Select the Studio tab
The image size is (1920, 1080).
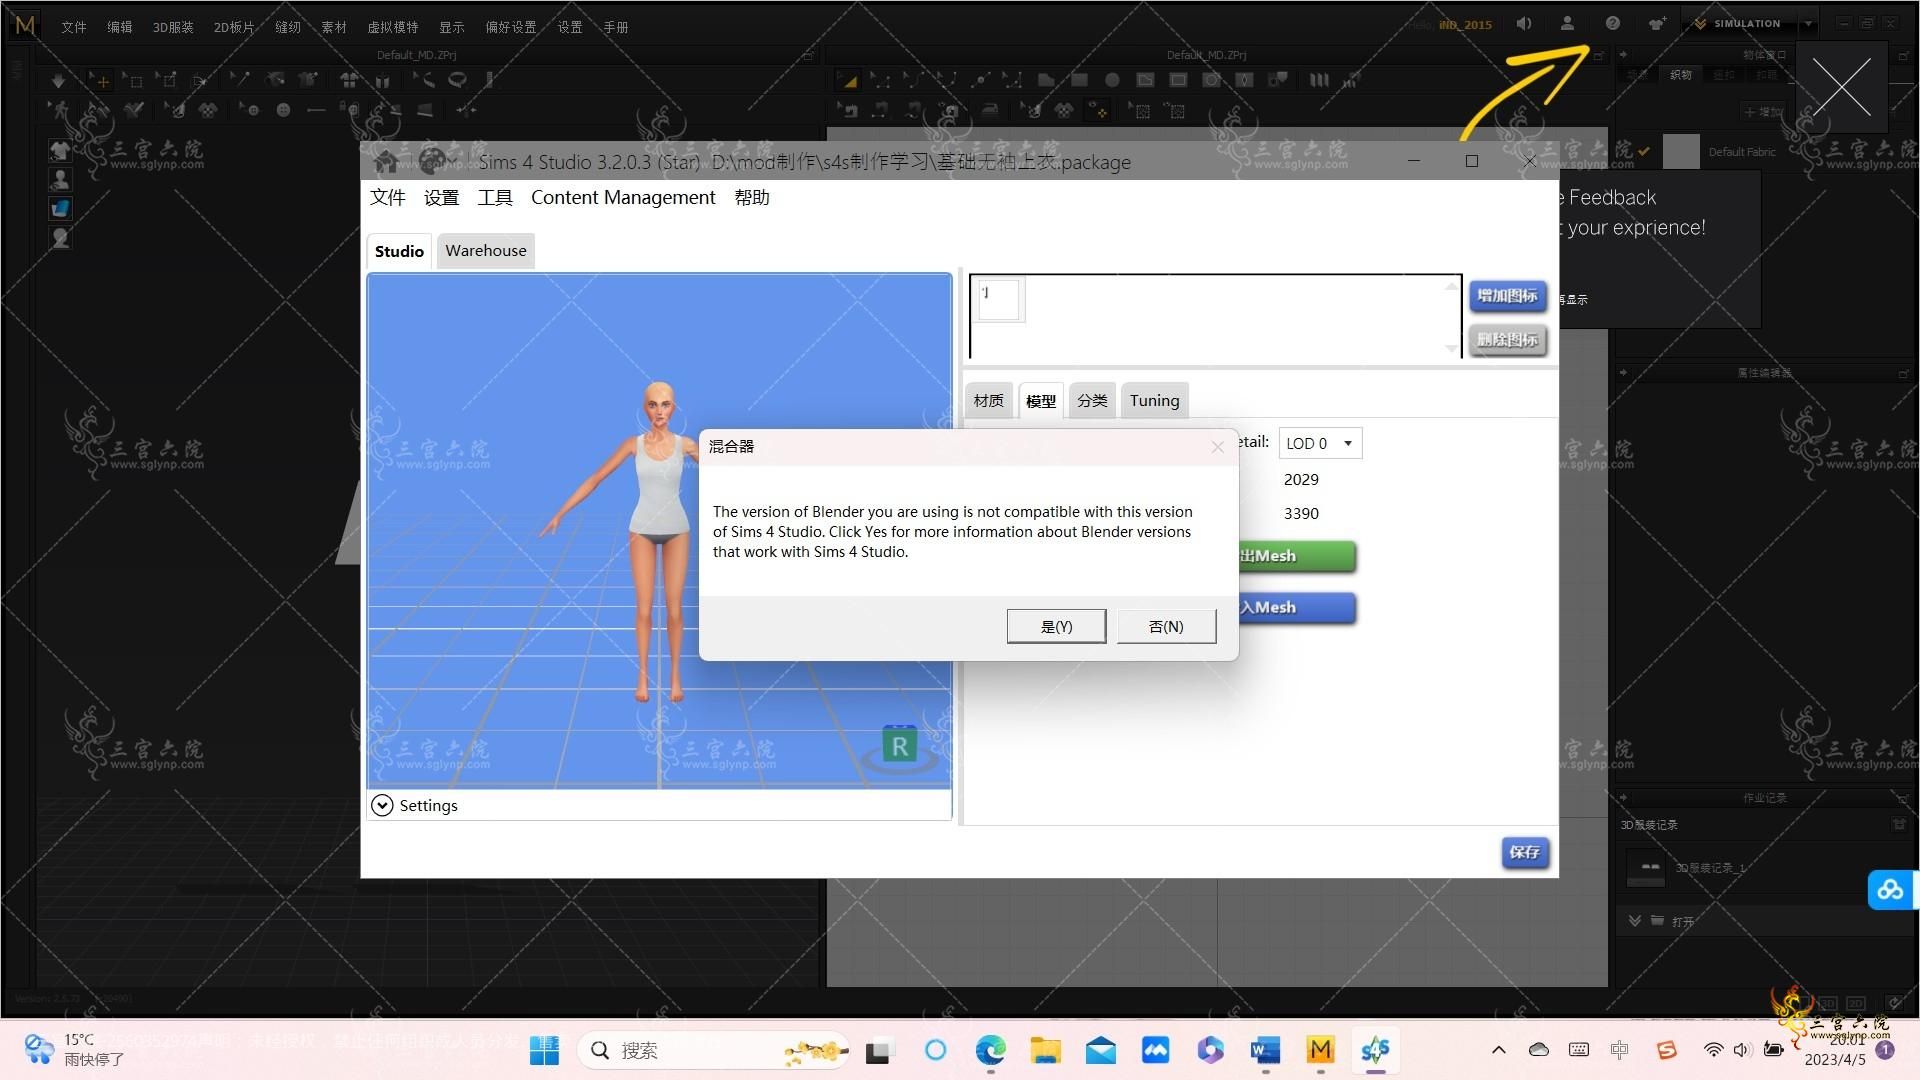coord(399,251)
